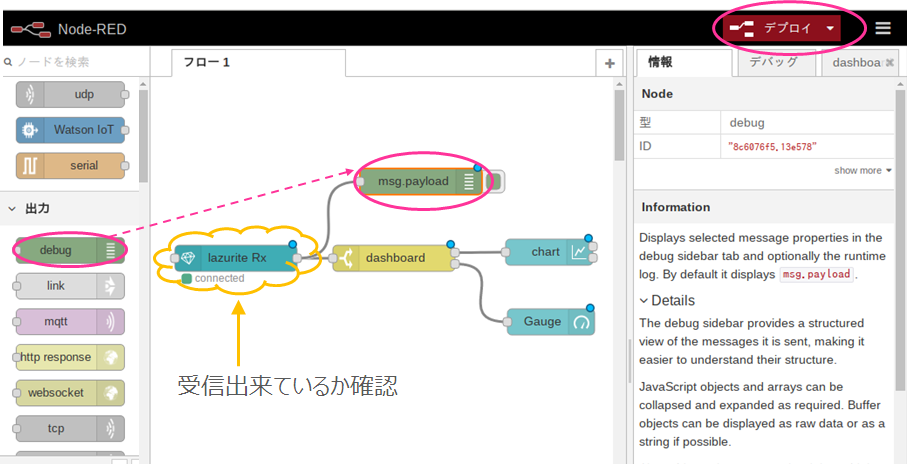Image resolution: width=907 pixels, height=464 pixels.
Task: Open the フロー 1 flow tab
Action: coord(259,62)
